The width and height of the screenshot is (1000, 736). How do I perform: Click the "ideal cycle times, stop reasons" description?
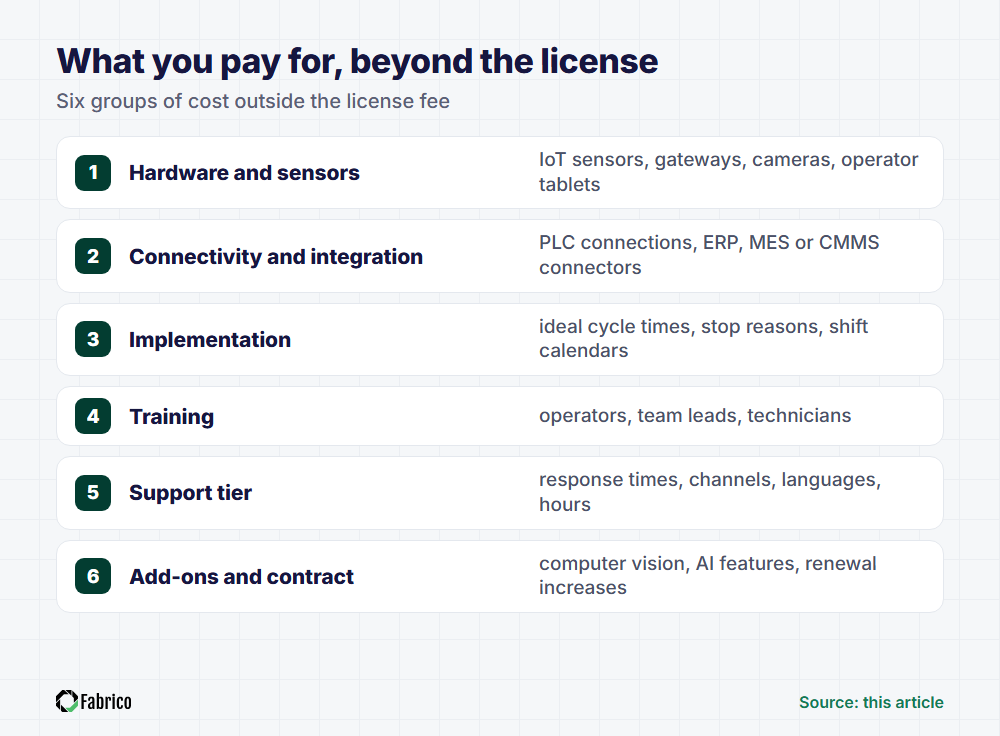703,339
